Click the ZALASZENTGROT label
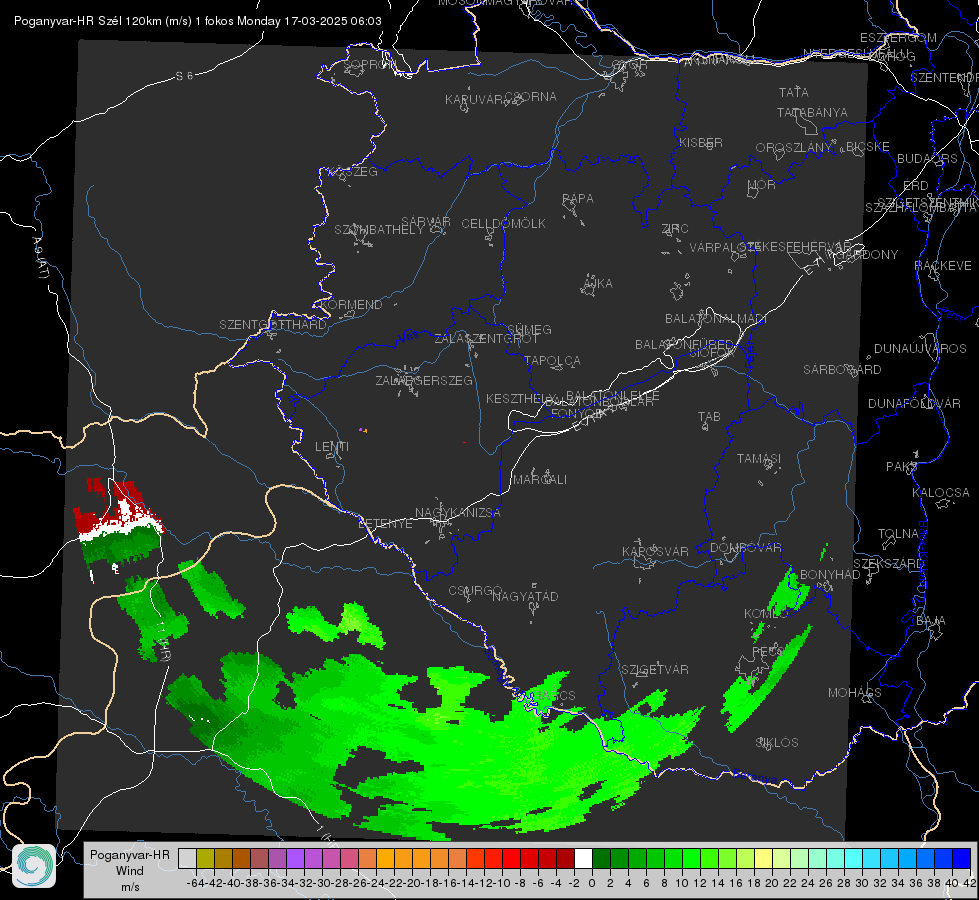 point(486,339)
